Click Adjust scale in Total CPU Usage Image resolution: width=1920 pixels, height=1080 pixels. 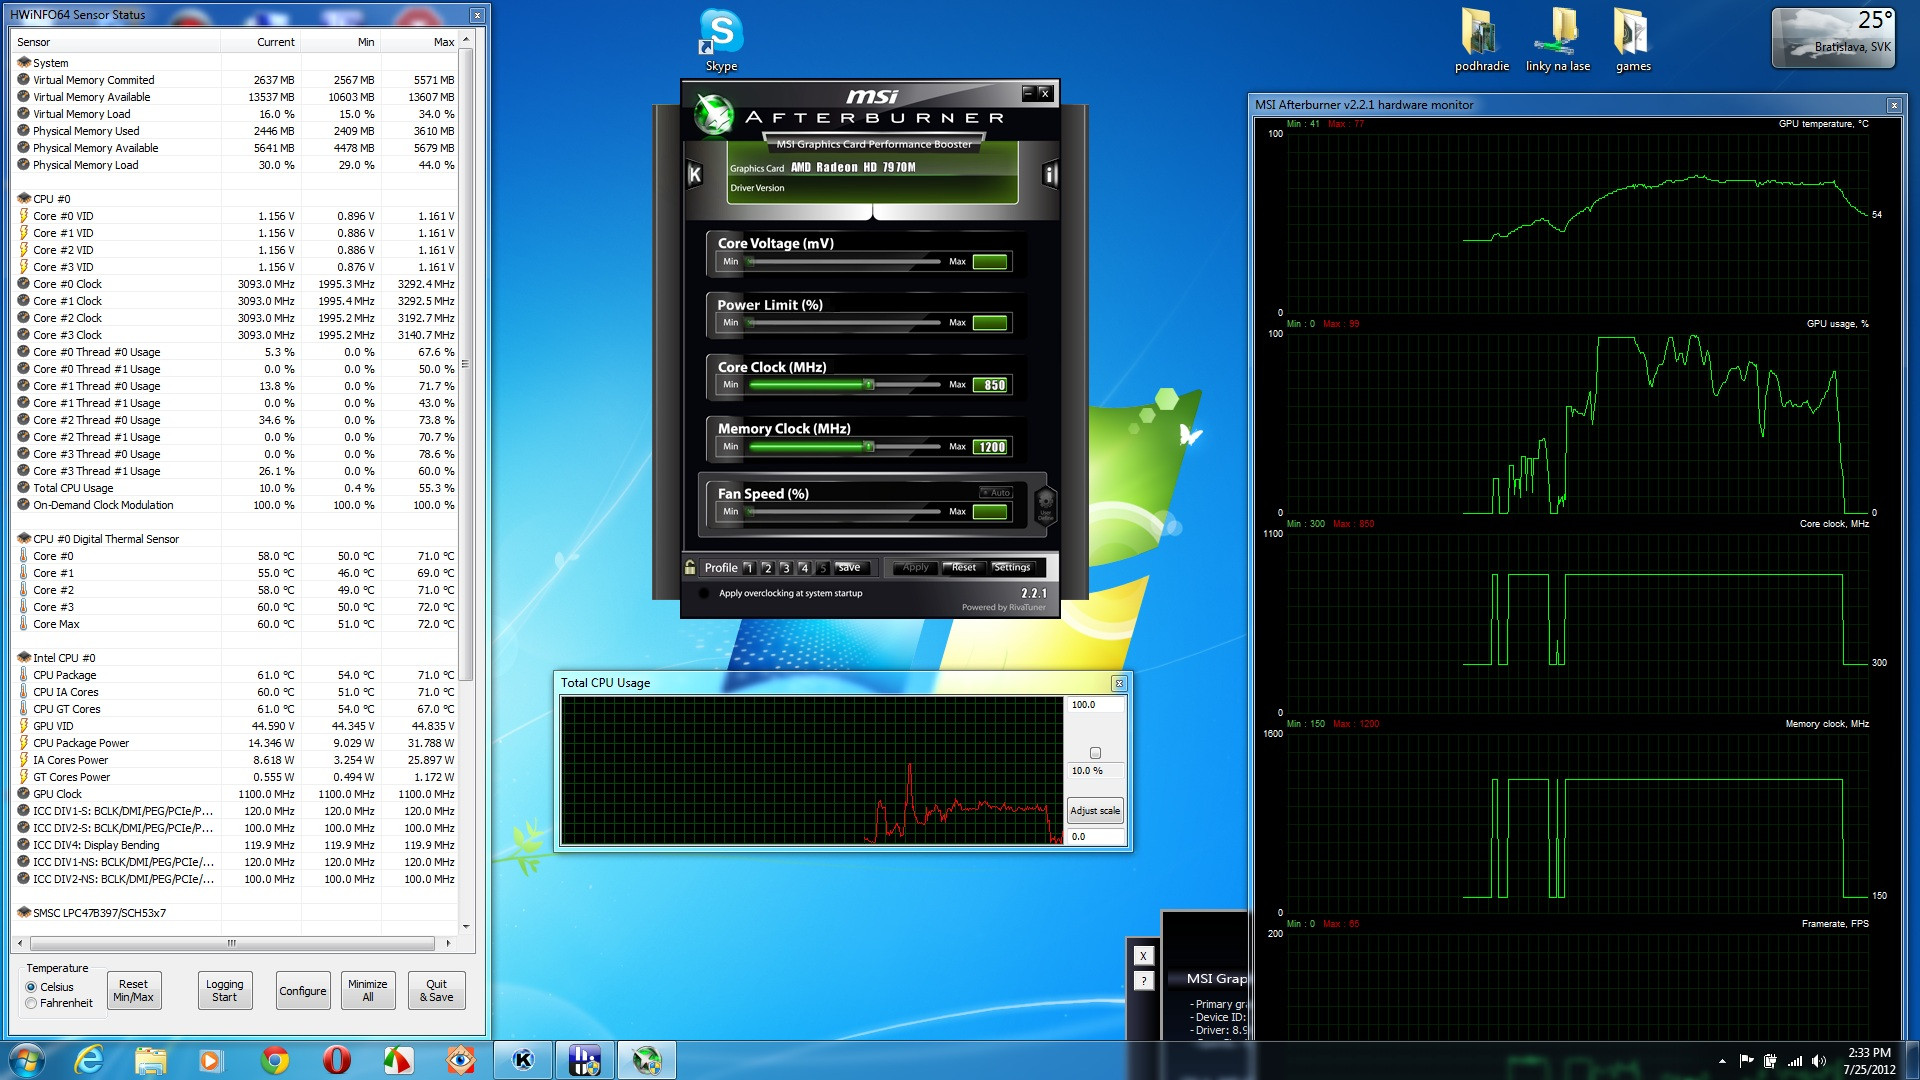[x=1095, y=811]
